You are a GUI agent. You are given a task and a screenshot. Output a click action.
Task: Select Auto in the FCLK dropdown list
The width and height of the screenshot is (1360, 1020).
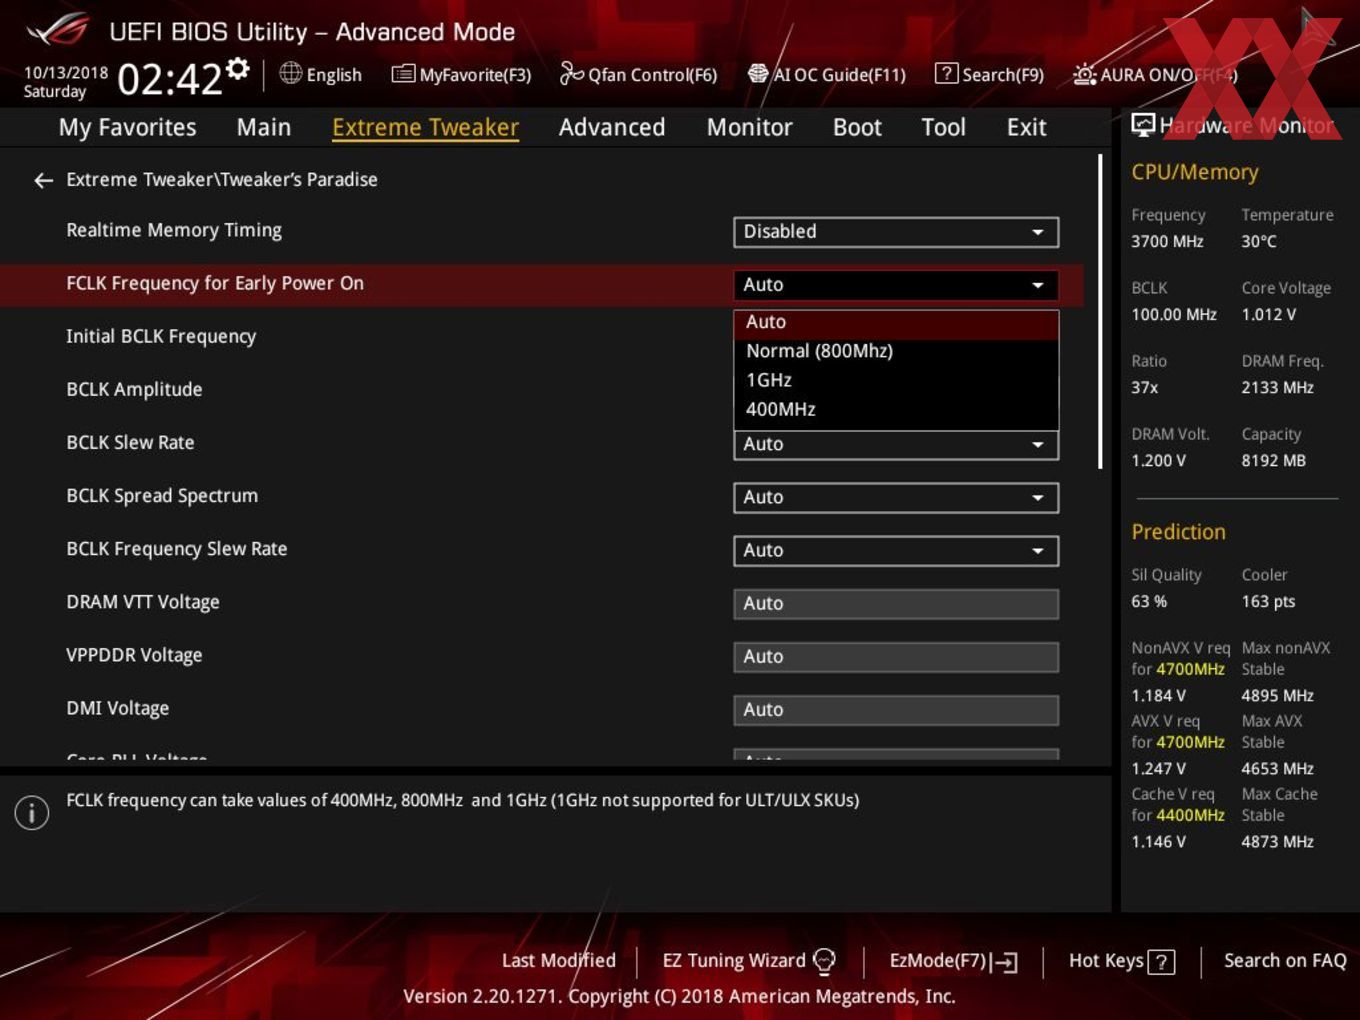tap(896, 322)
